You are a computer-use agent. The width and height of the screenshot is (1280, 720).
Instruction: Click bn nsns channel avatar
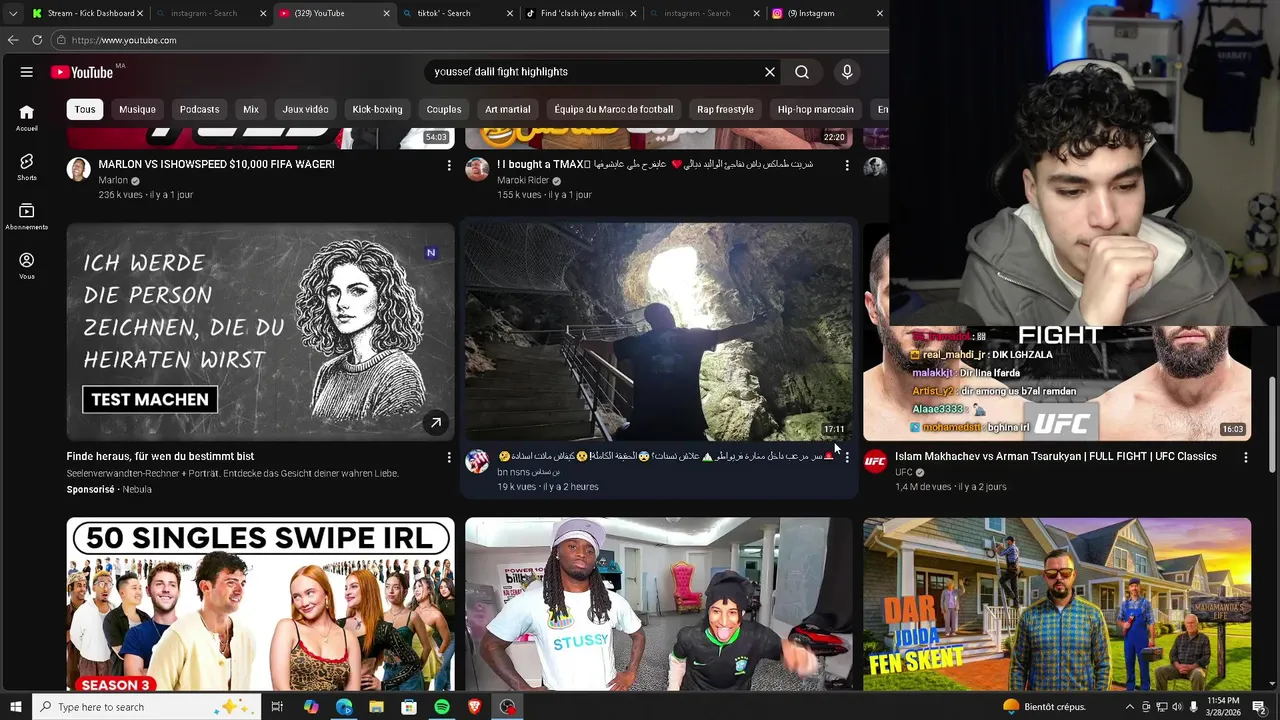(x=477, y=461)
